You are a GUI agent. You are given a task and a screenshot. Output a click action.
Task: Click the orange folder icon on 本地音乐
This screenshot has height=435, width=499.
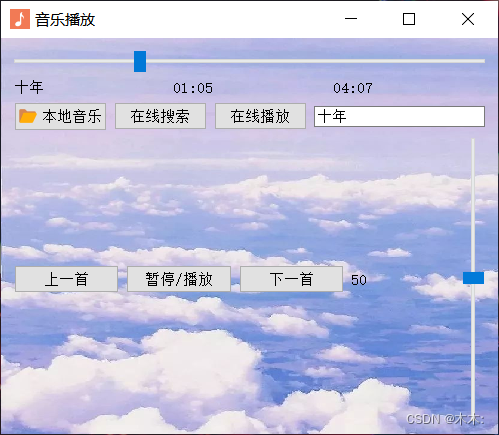[x=27, y=116]
